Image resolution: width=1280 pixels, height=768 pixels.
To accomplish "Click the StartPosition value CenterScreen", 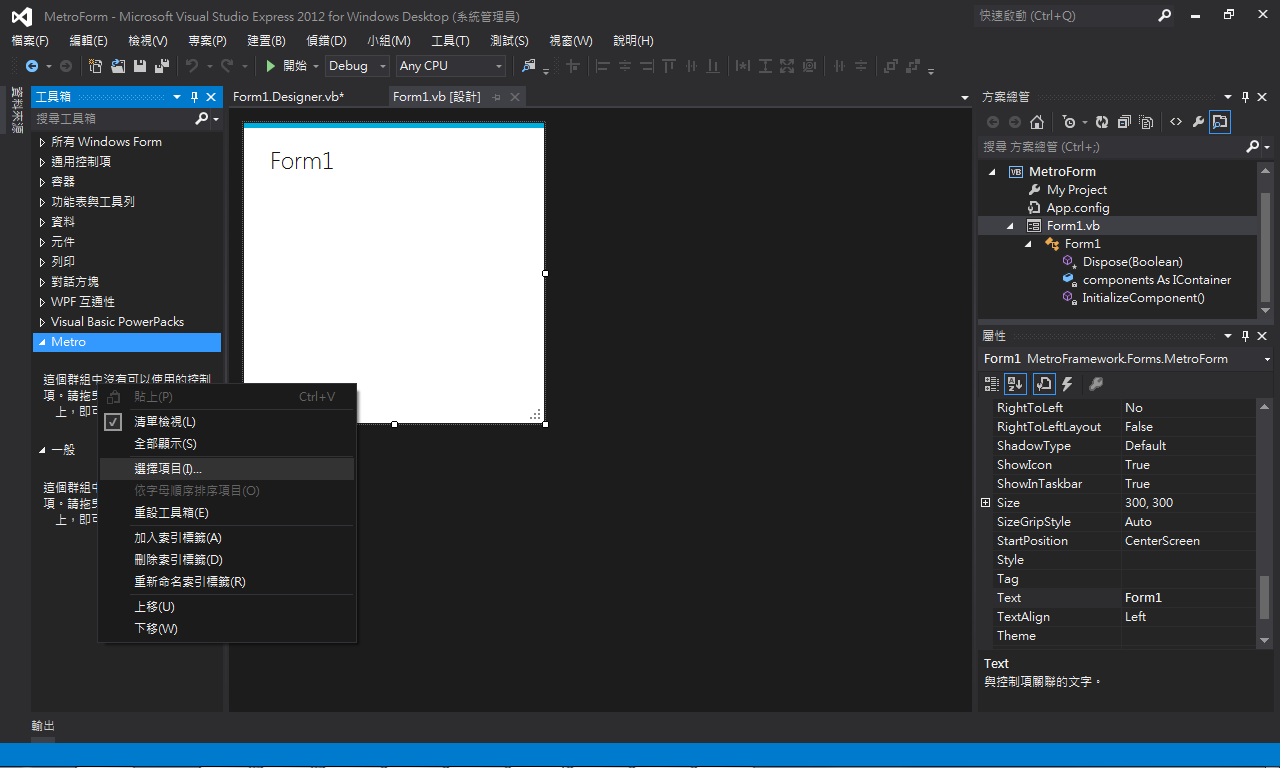I will point(1188,541).
